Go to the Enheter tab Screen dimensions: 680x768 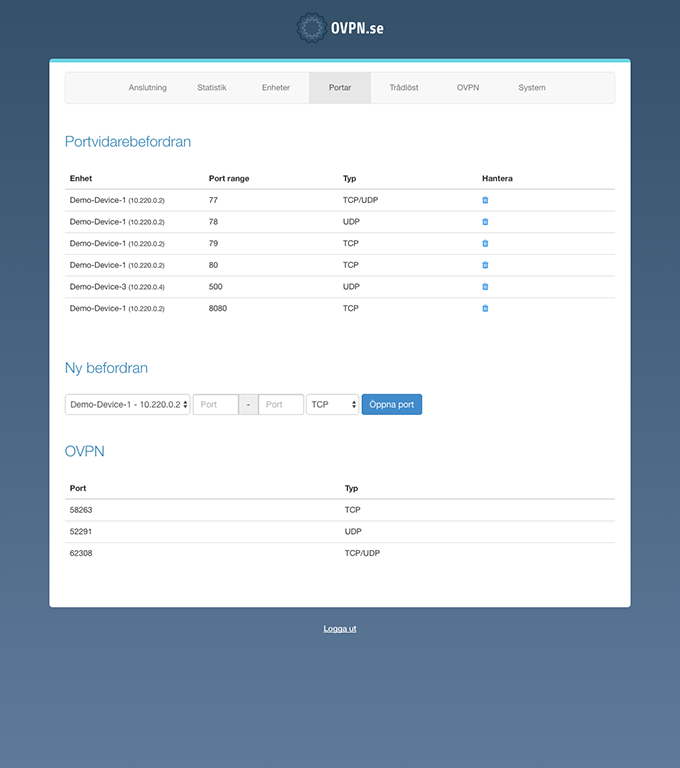[276, 88]
